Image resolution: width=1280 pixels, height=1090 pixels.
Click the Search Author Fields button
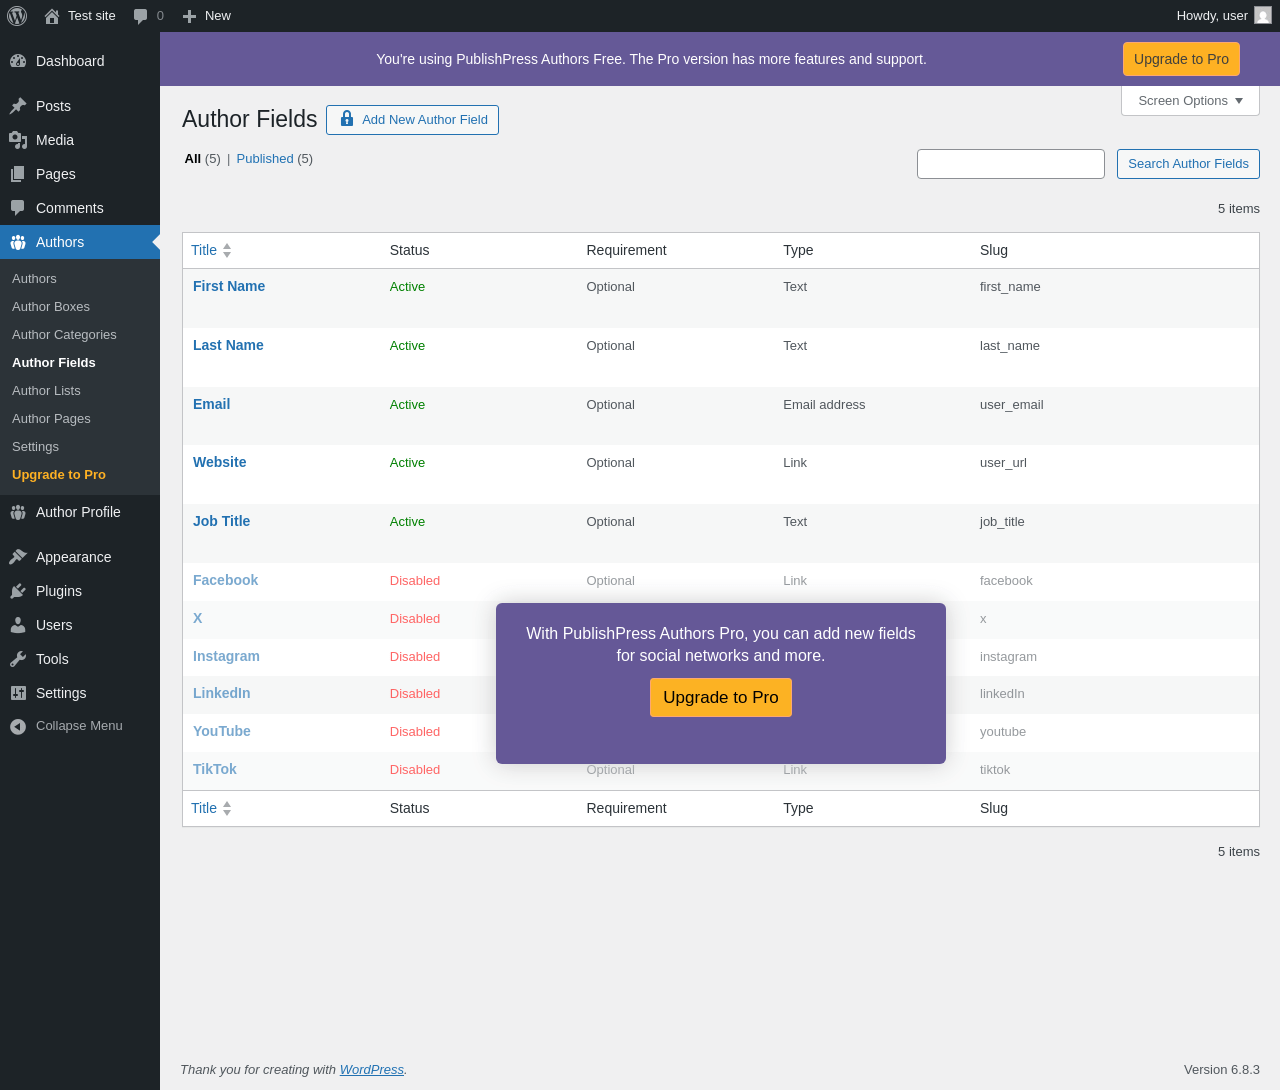pos(1188,164)
